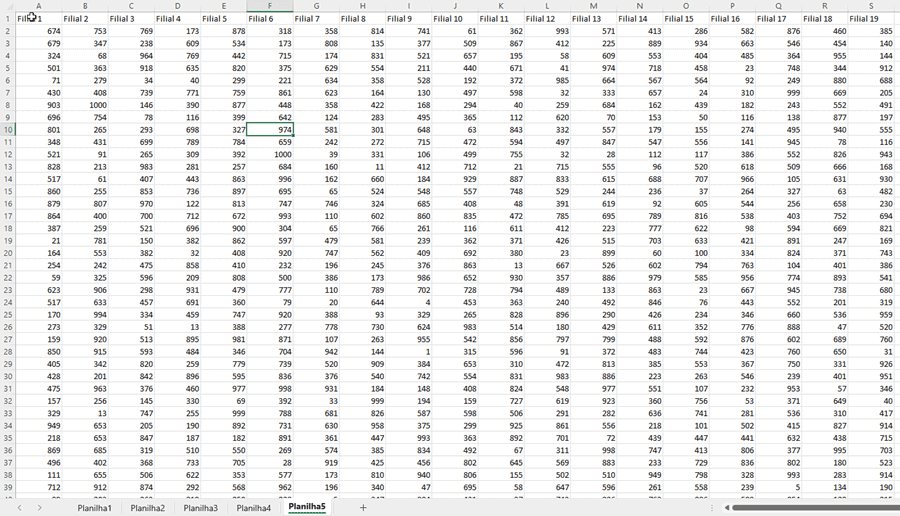The image size is (900, 516).
Task: Select cell S2 containing 385
Action: 871,31
